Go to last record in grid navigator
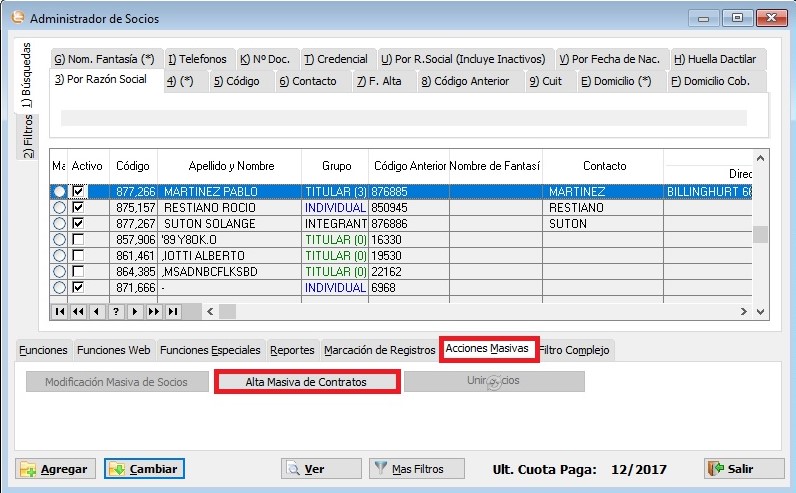Screen dimensions: 796x493 [x=173, y=312]
